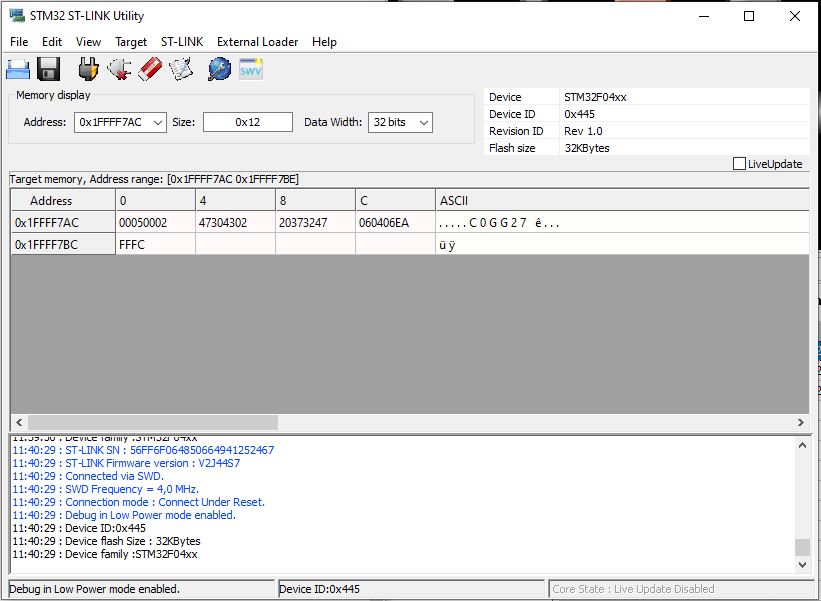Open the Data Width 32 bits dropdown
The width and height of the screenshot is (821, 601).
point(400,123)
